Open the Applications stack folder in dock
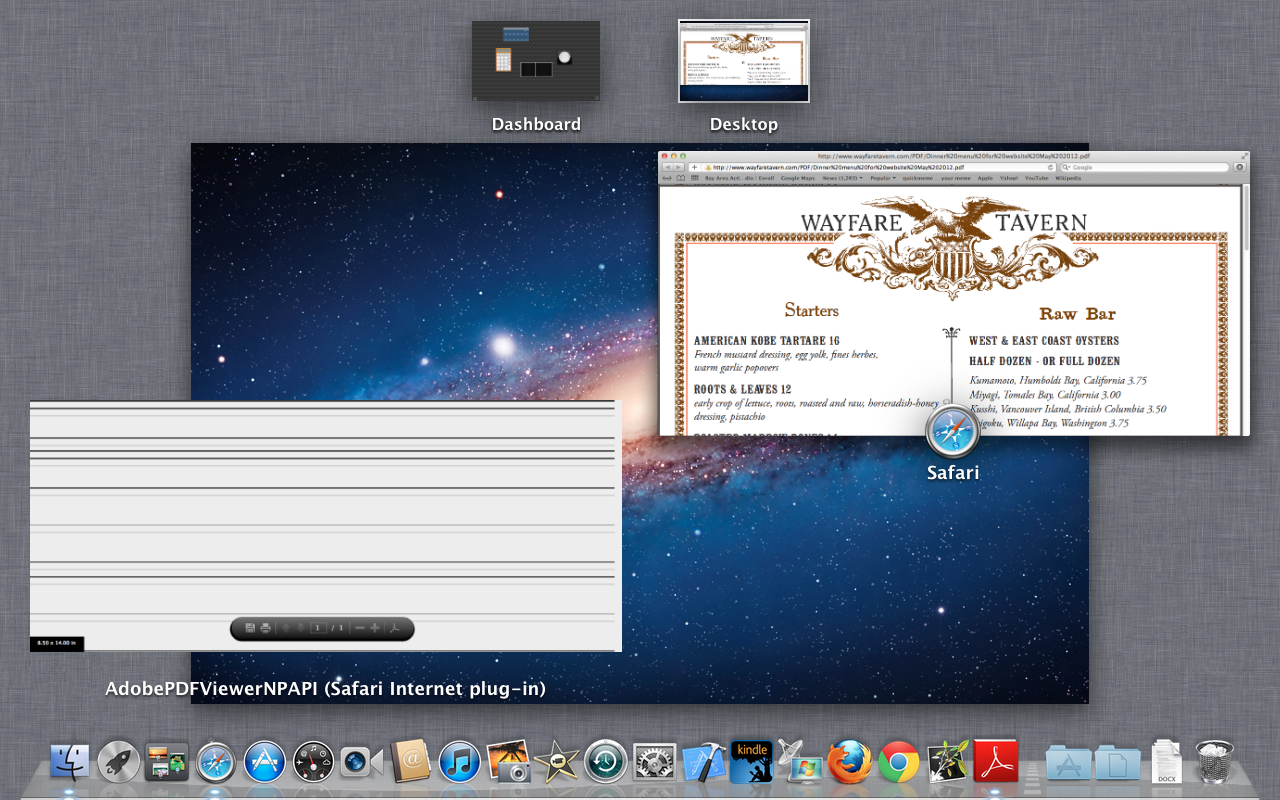 [1068, 762]
